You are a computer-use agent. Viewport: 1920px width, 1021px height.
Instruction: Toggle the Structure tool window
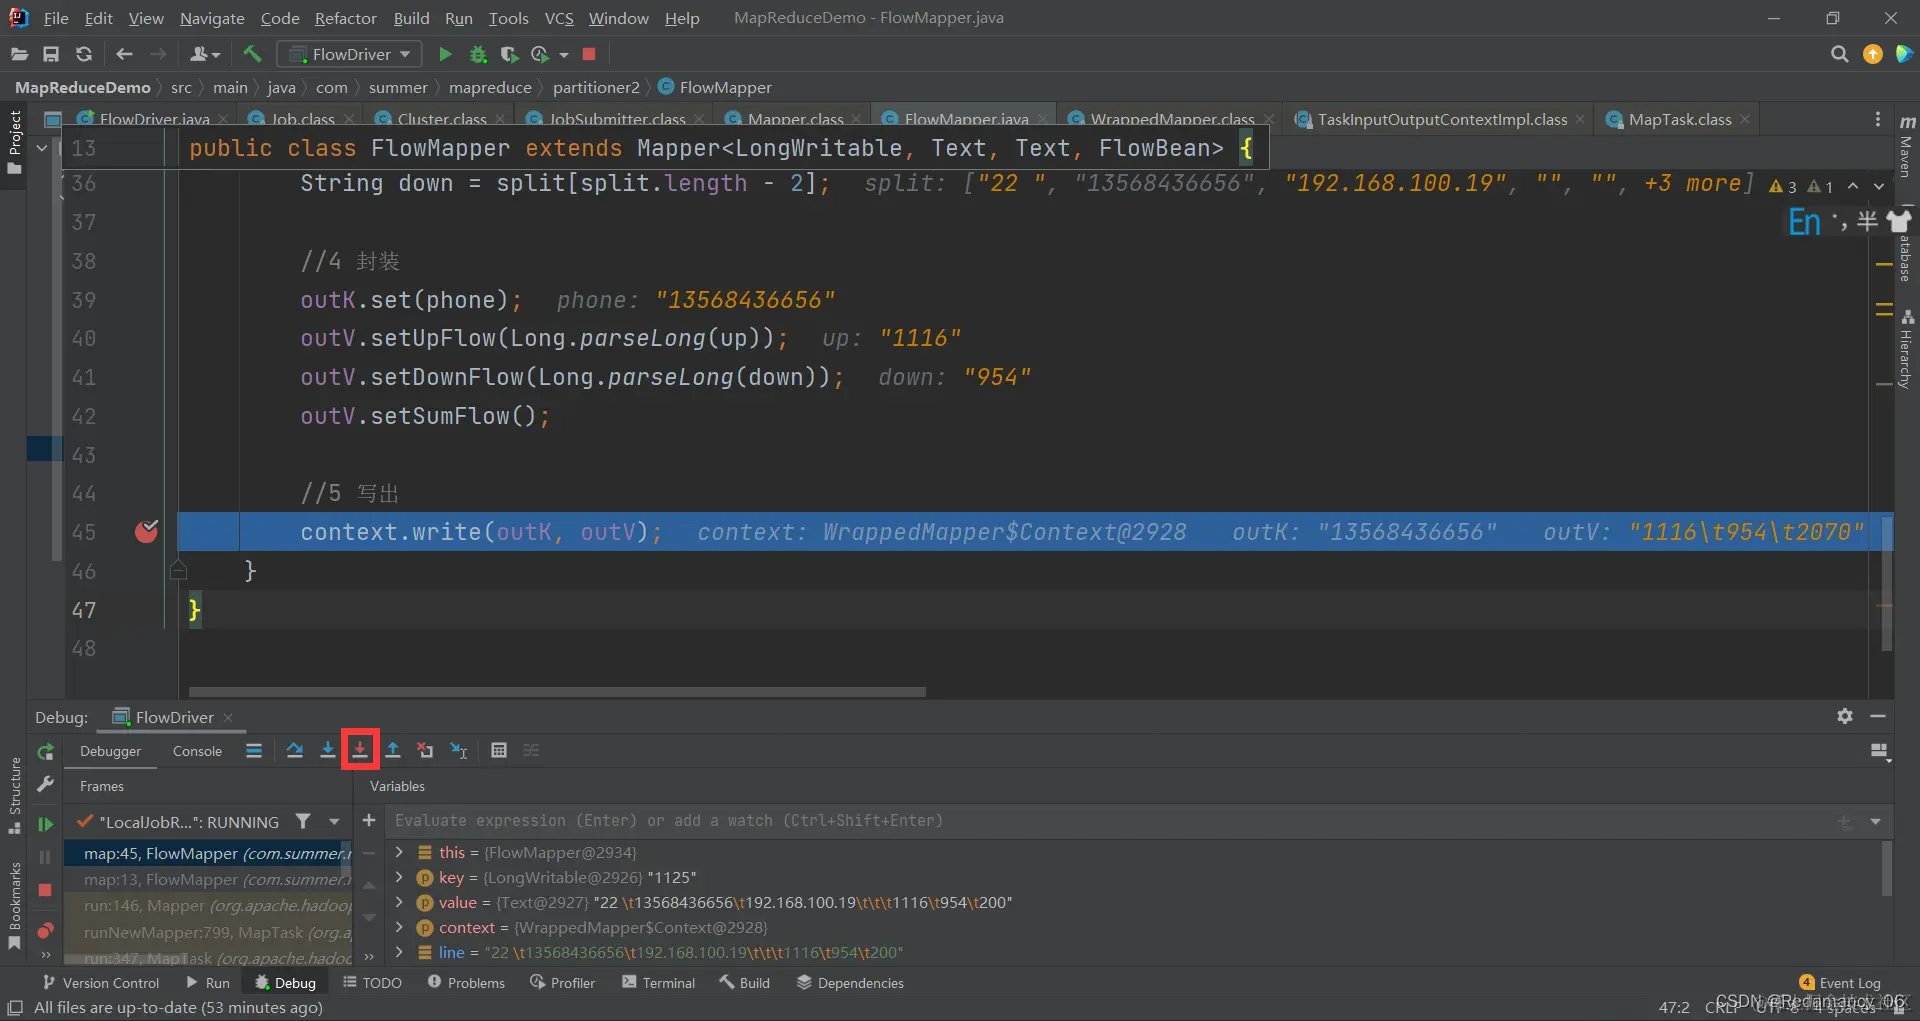[14, 796]
